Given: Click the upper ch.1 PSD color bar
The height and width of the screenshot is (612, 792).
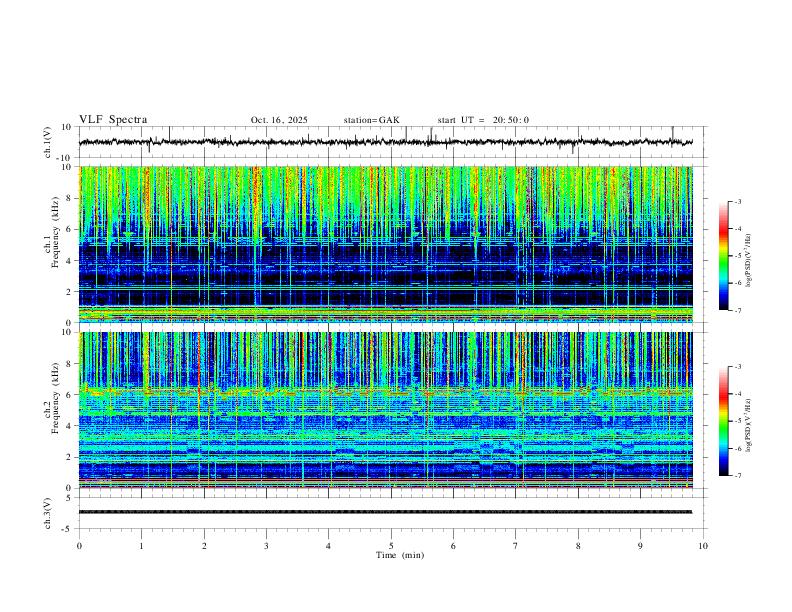Looking at the screenshot, I should pos(723,256).
